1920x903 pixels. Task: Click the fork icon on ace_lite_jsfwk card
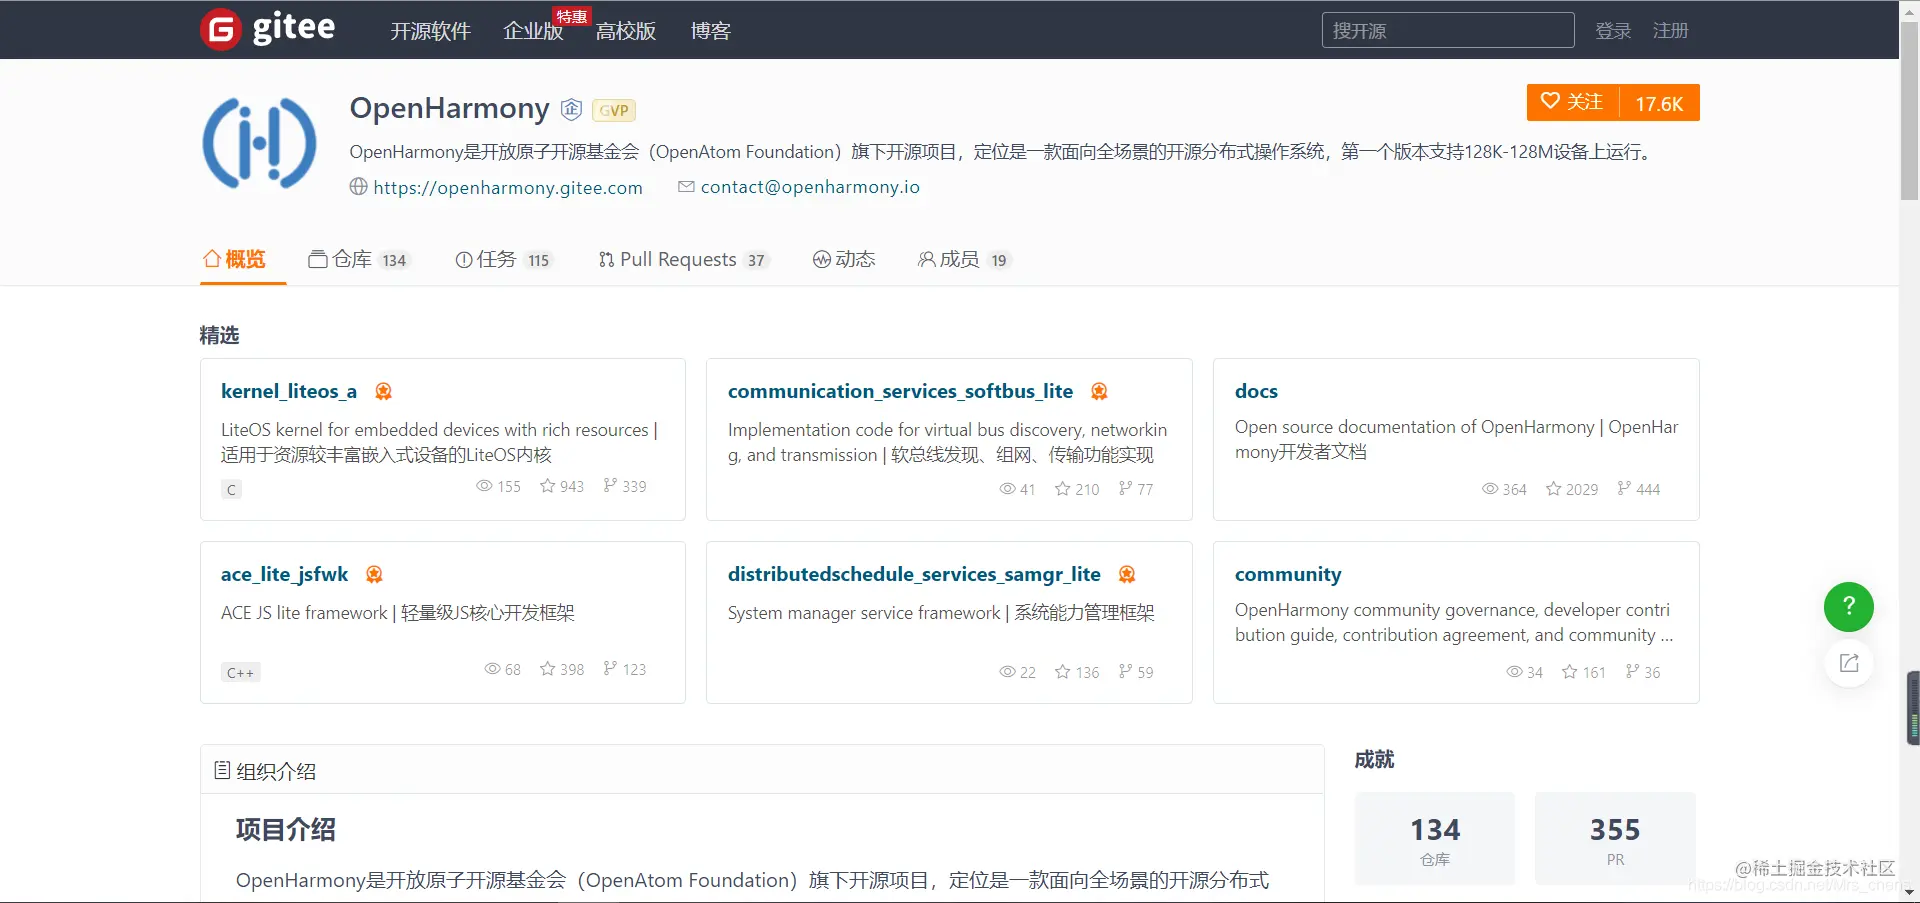click(609, 668)
